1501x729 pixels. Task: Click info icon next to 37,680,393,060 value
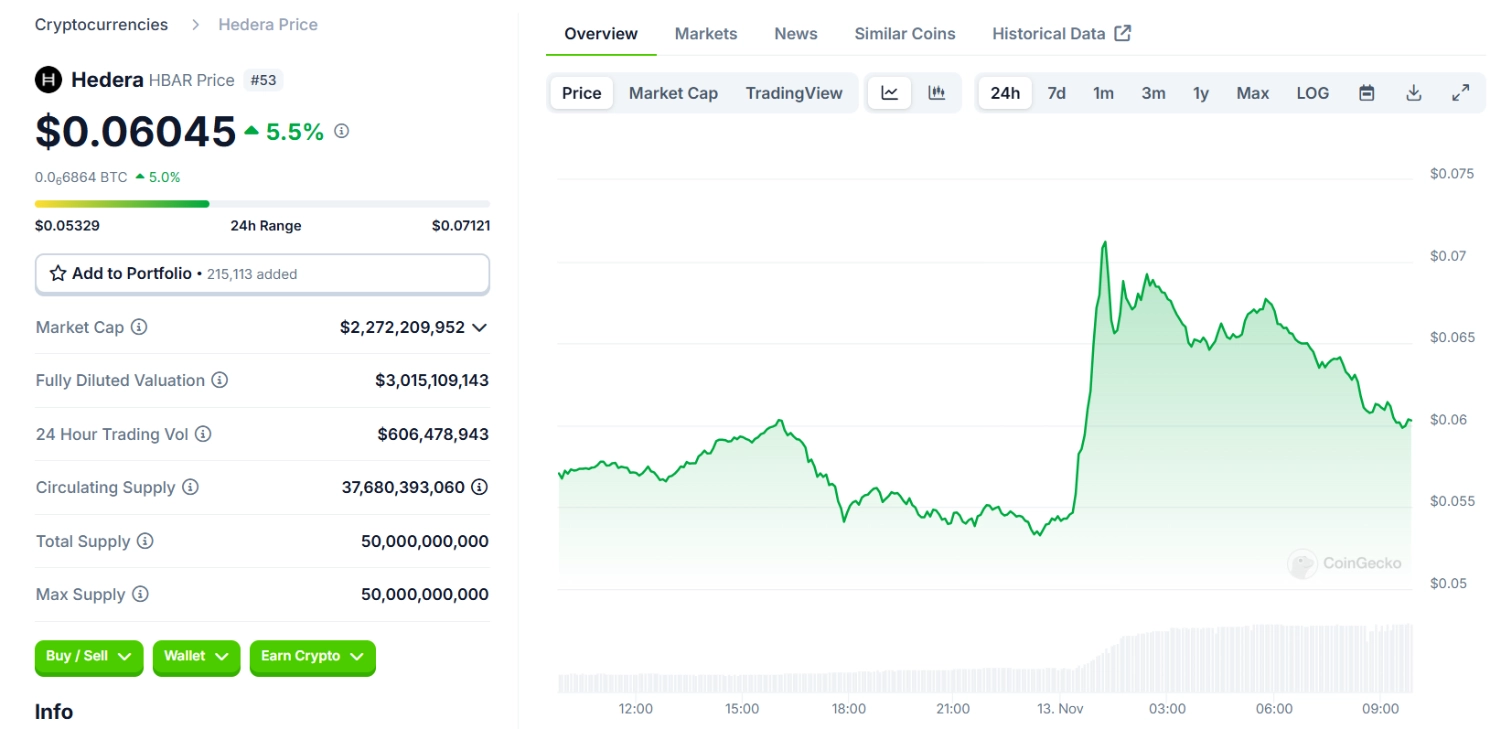click(x=480, y=487)
